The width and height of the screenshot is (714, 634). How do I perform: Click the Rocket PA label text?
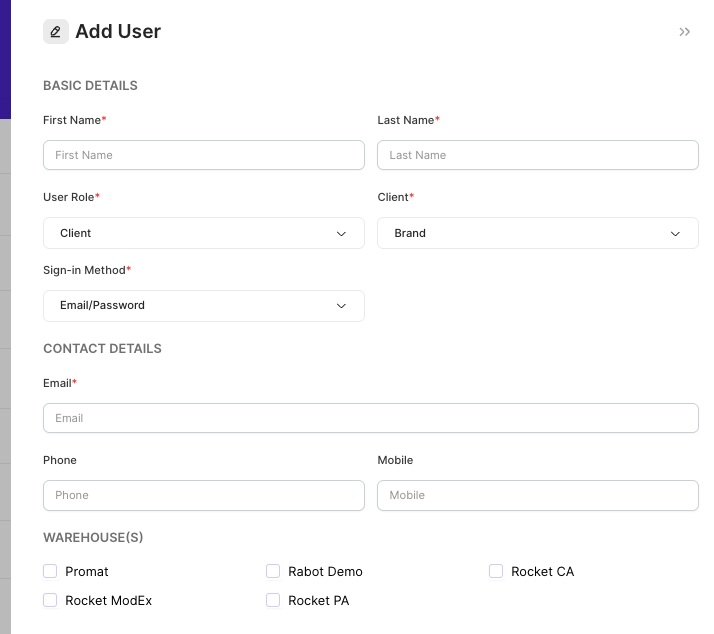click(x=319, y=601)
